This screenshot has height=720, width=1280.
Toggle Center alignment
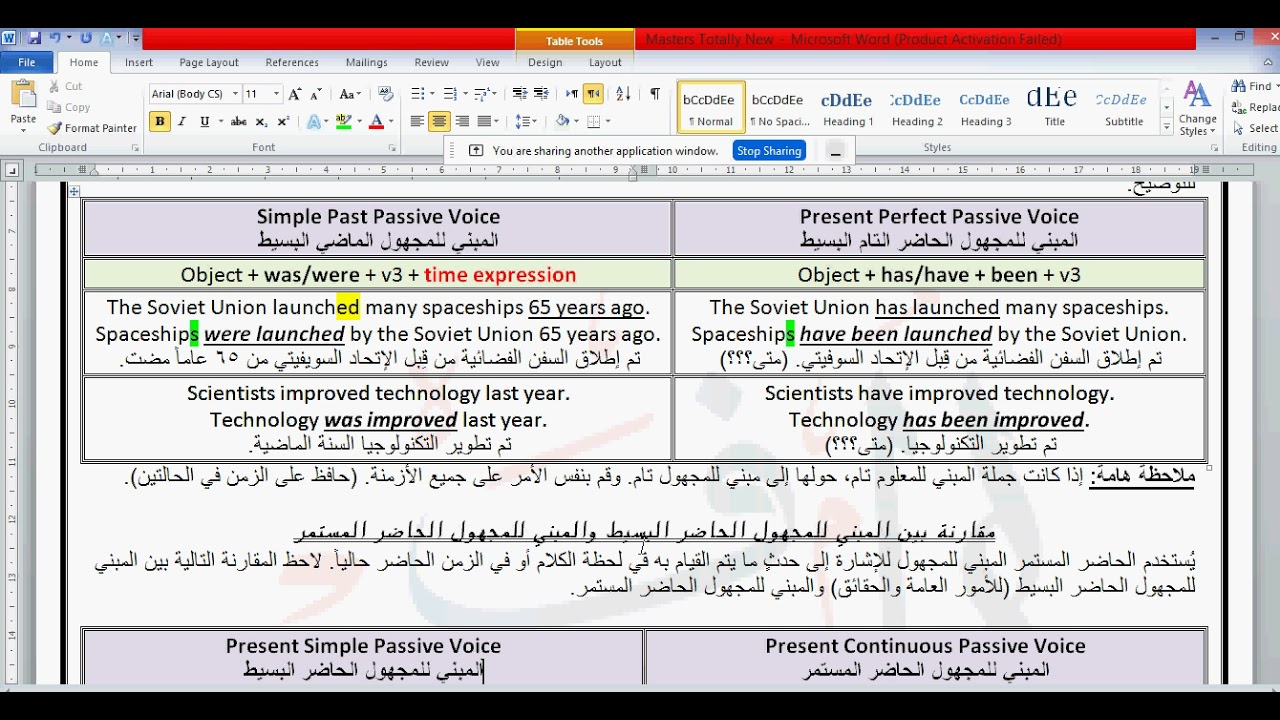[439, 122]
